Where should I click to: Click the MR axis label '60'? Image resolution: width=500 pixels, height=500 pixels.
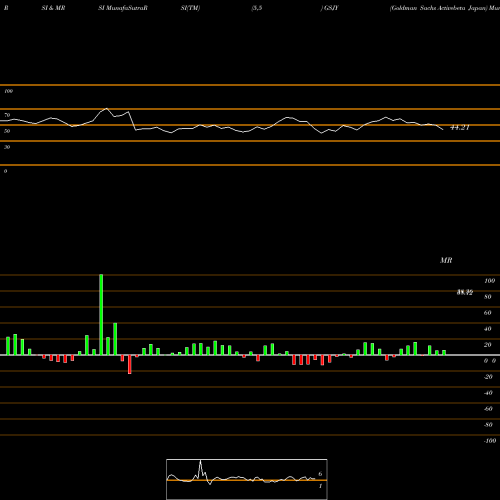[x=488, y=313]
